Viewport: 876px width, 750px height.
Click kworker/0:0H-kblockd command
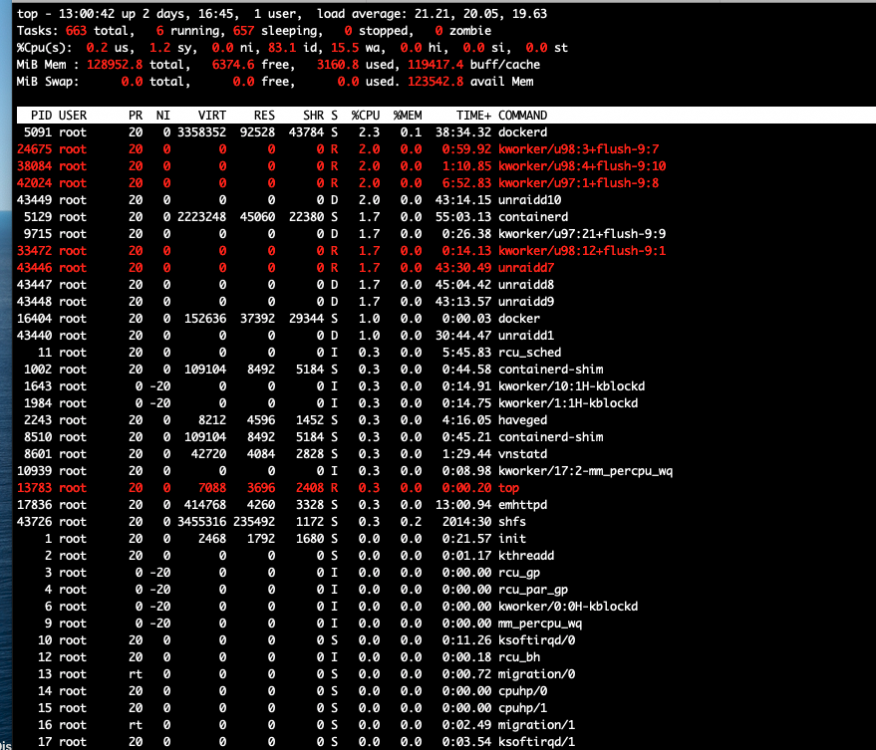[x=568, y=606]
